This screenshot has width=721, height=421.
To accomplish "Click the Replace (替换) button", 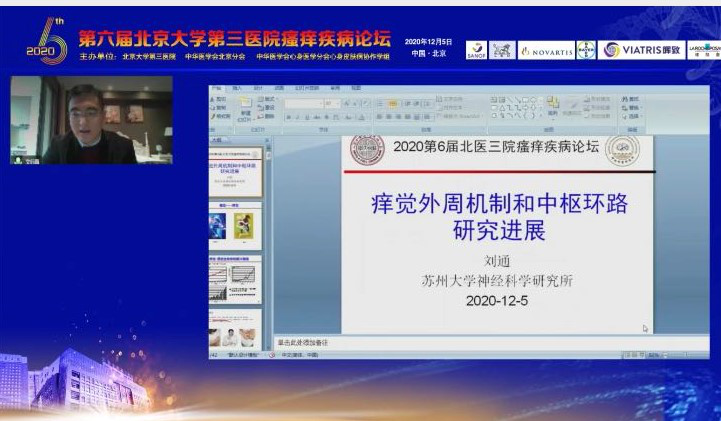I will coord(630,108).
